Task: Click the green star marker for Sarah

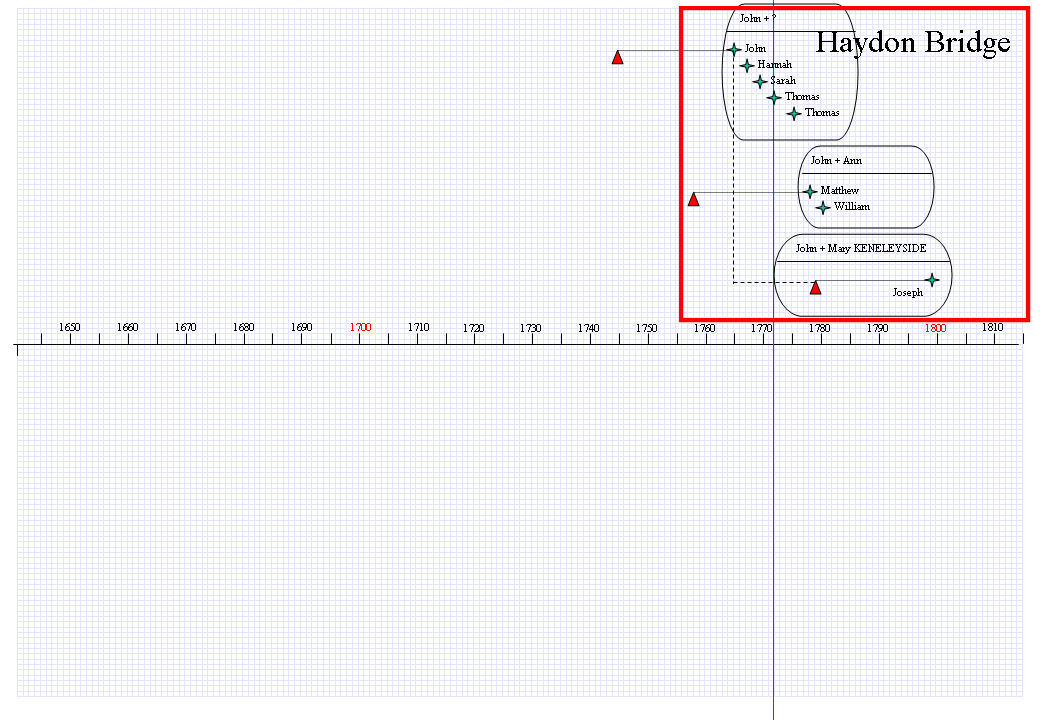Action: [x=760, y=82]
